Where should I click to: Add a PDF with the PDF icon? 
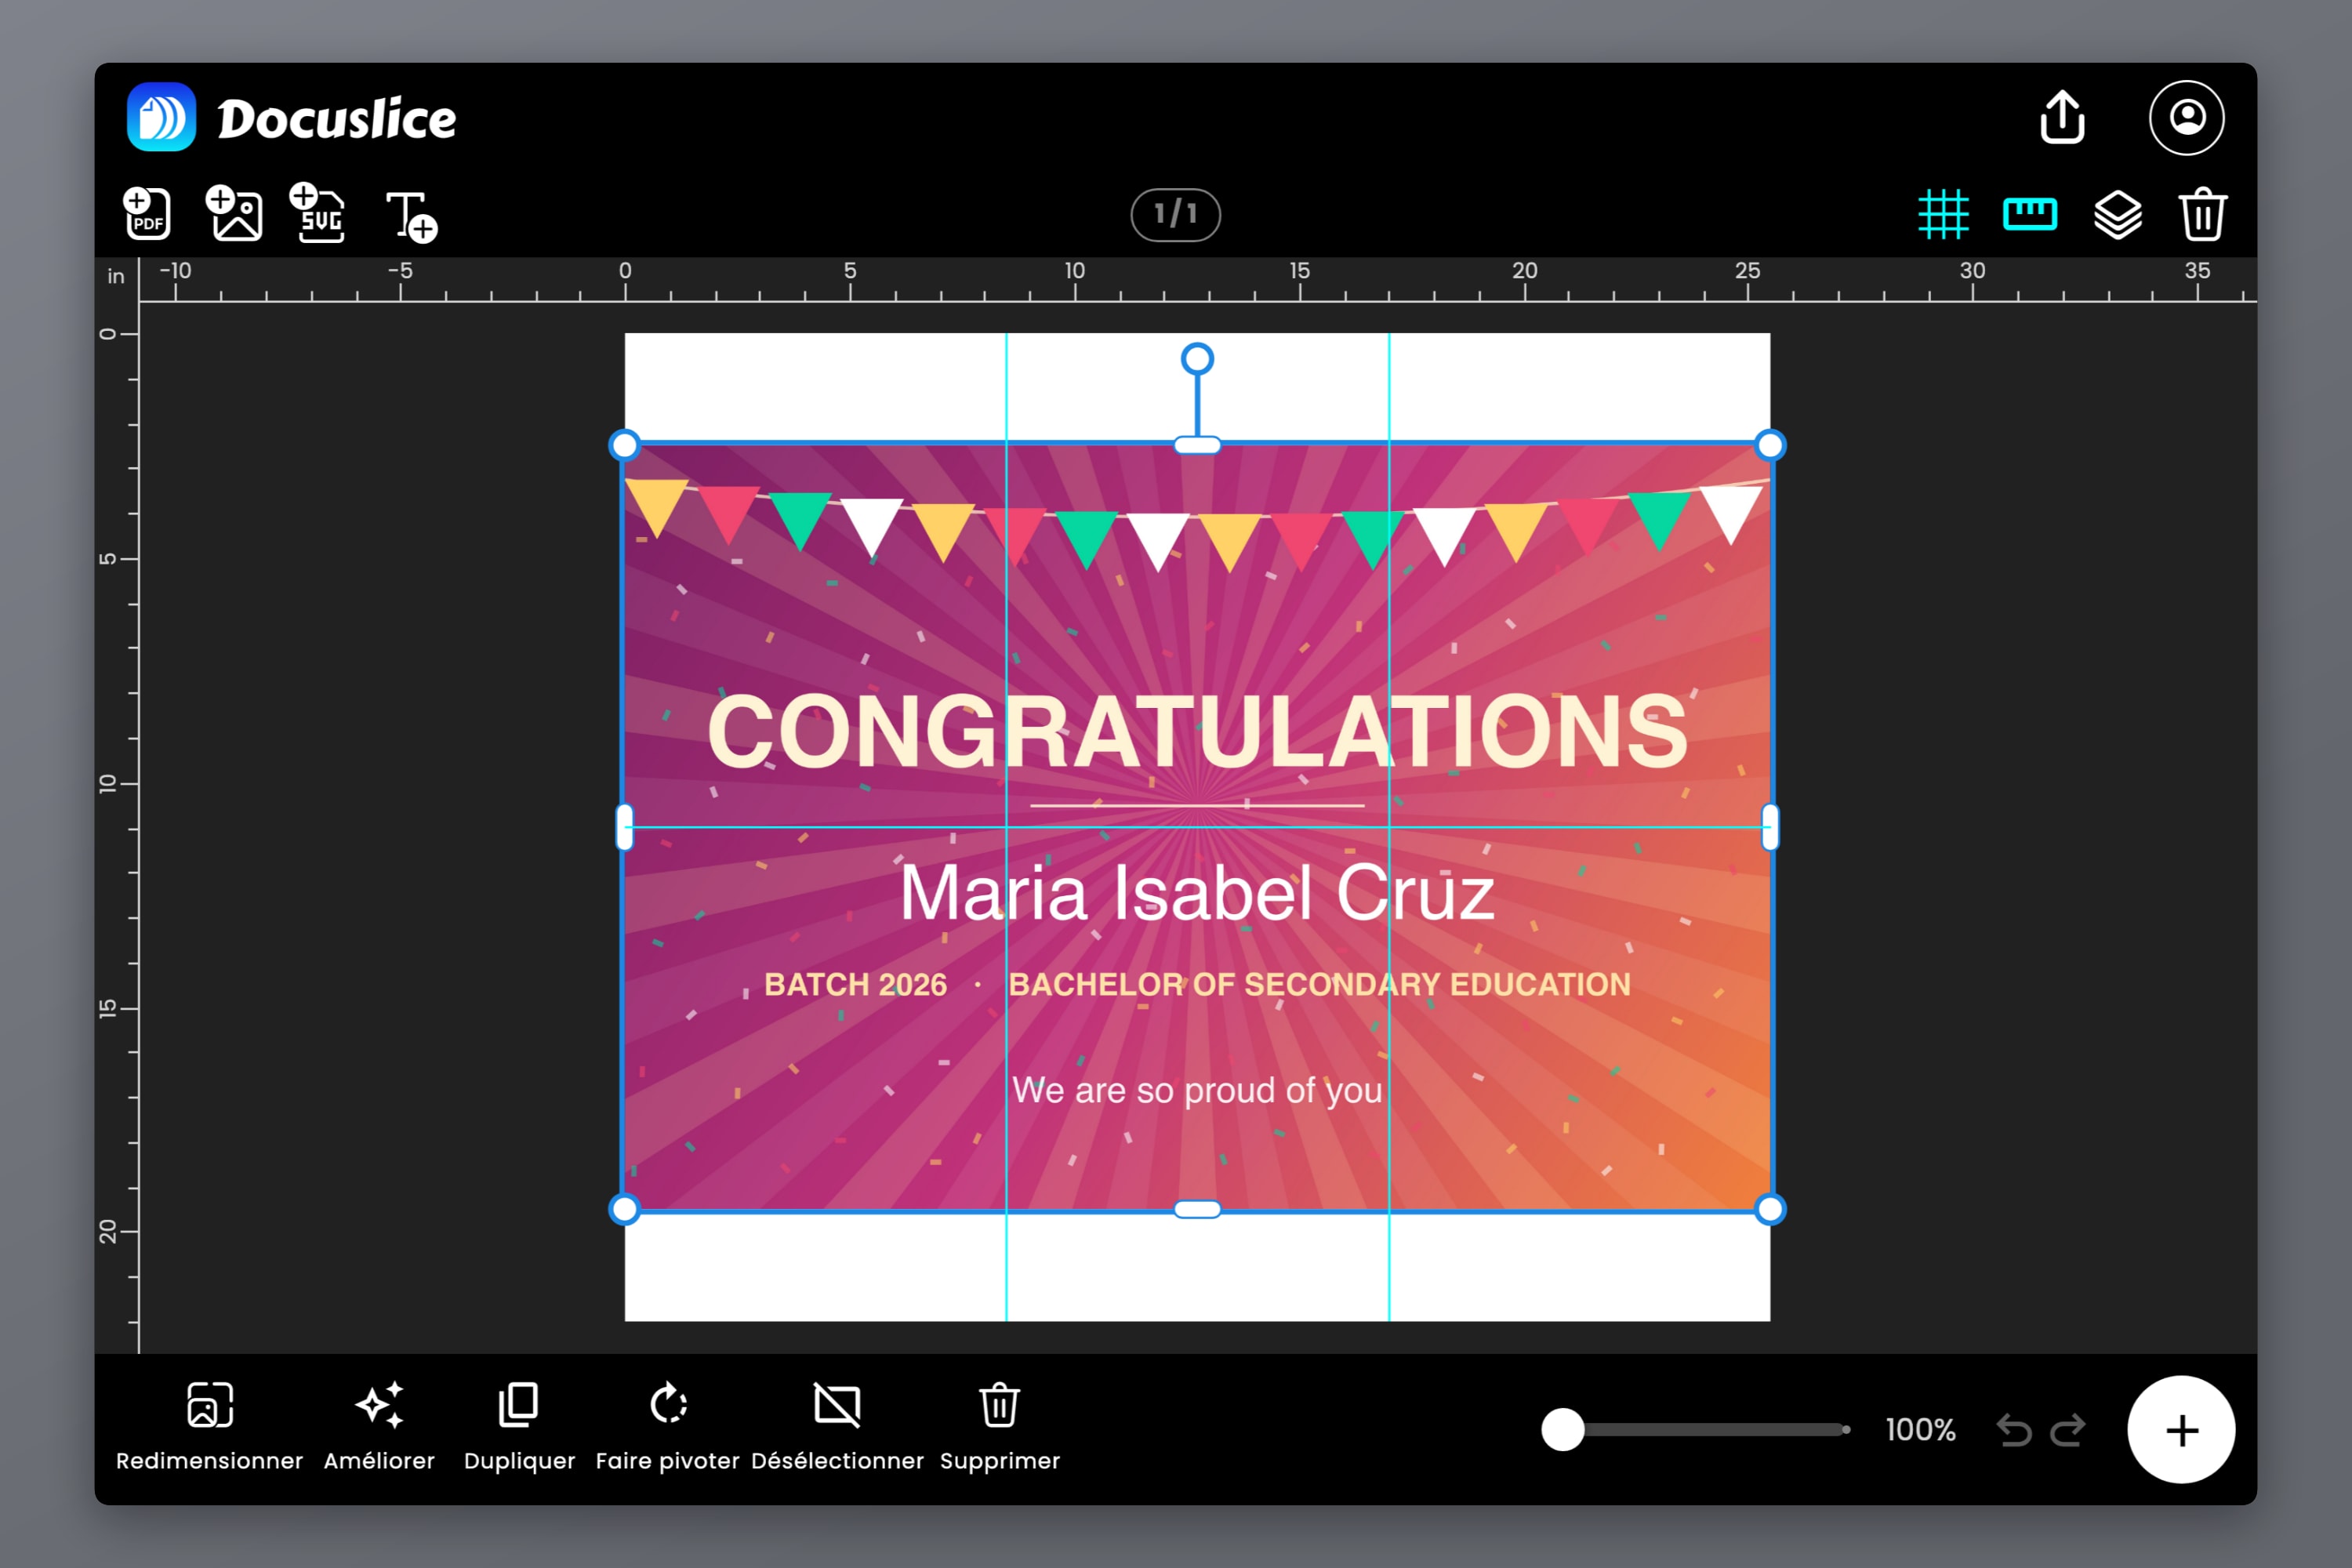(x=147, y=213)
